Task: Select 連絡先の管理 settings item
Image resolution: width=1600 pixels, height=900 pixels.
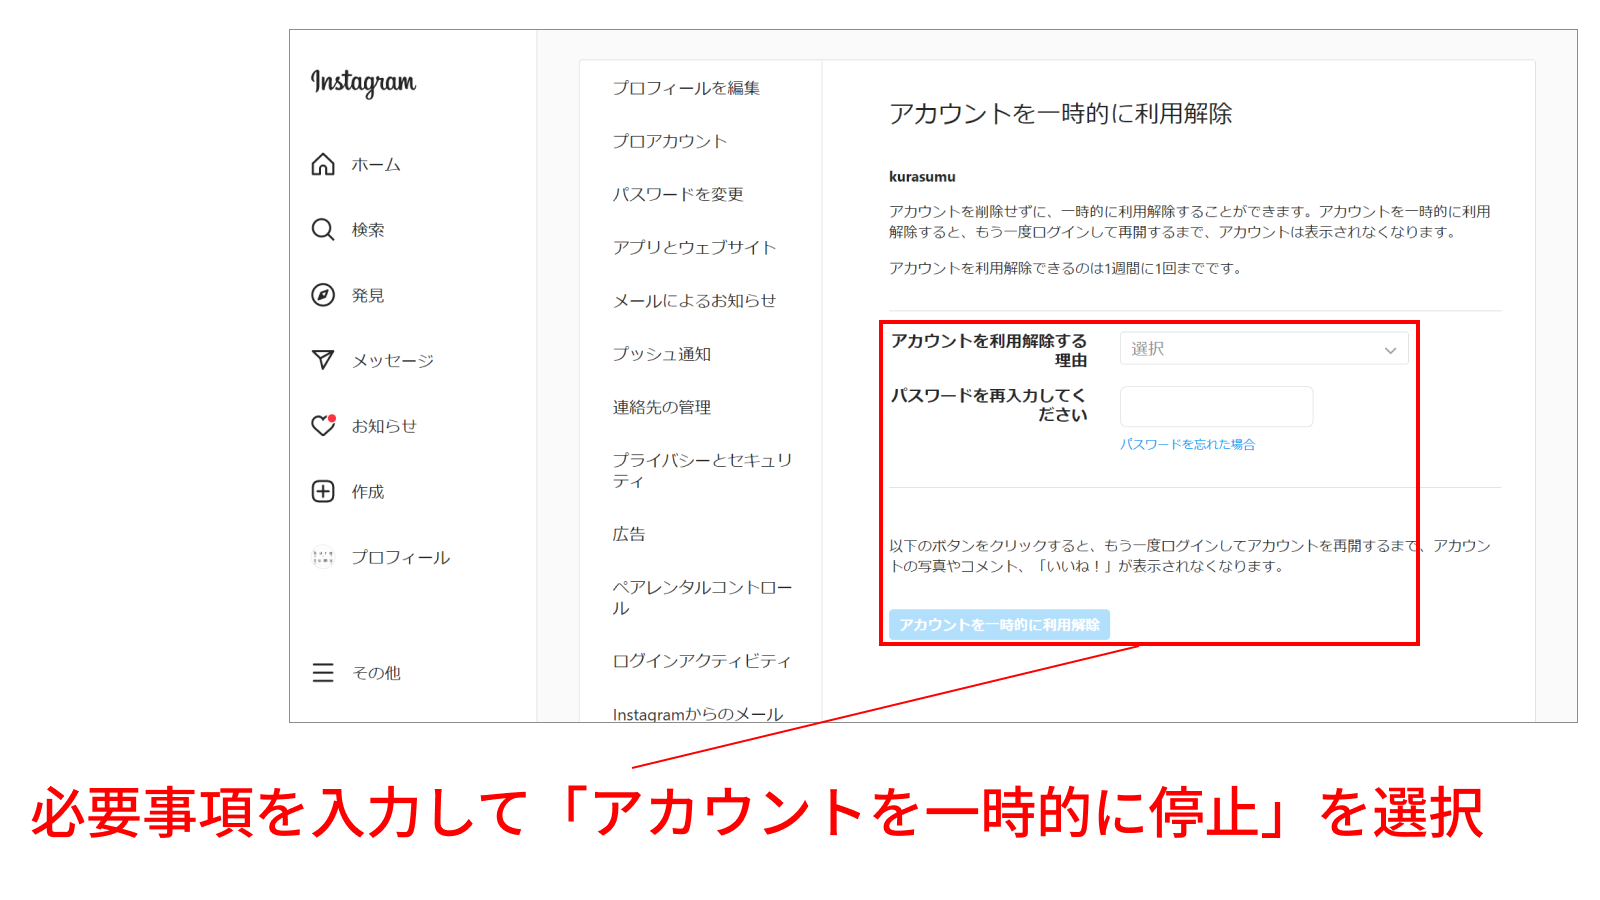Action: tap(662, 407)
